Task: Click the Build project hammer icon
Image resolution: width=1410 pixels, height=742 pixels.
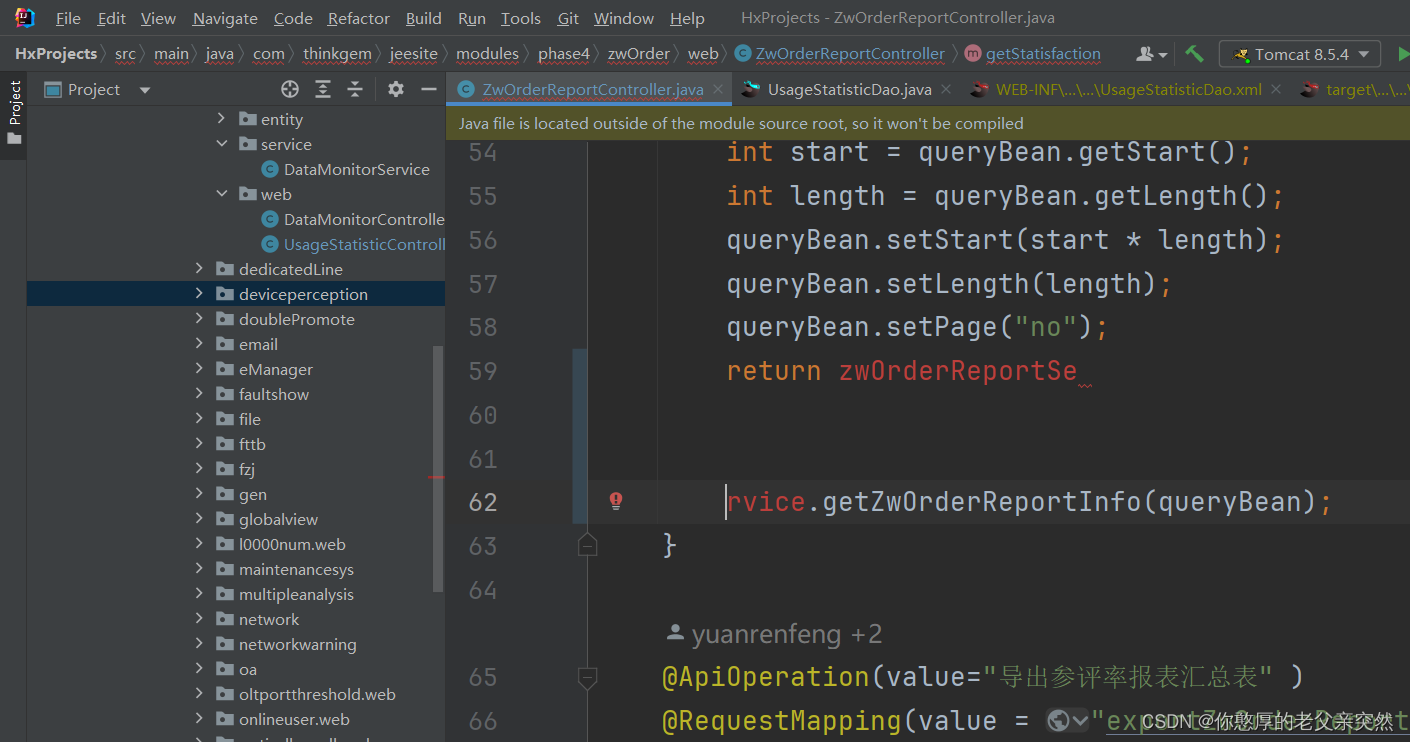Action: 1194,54
